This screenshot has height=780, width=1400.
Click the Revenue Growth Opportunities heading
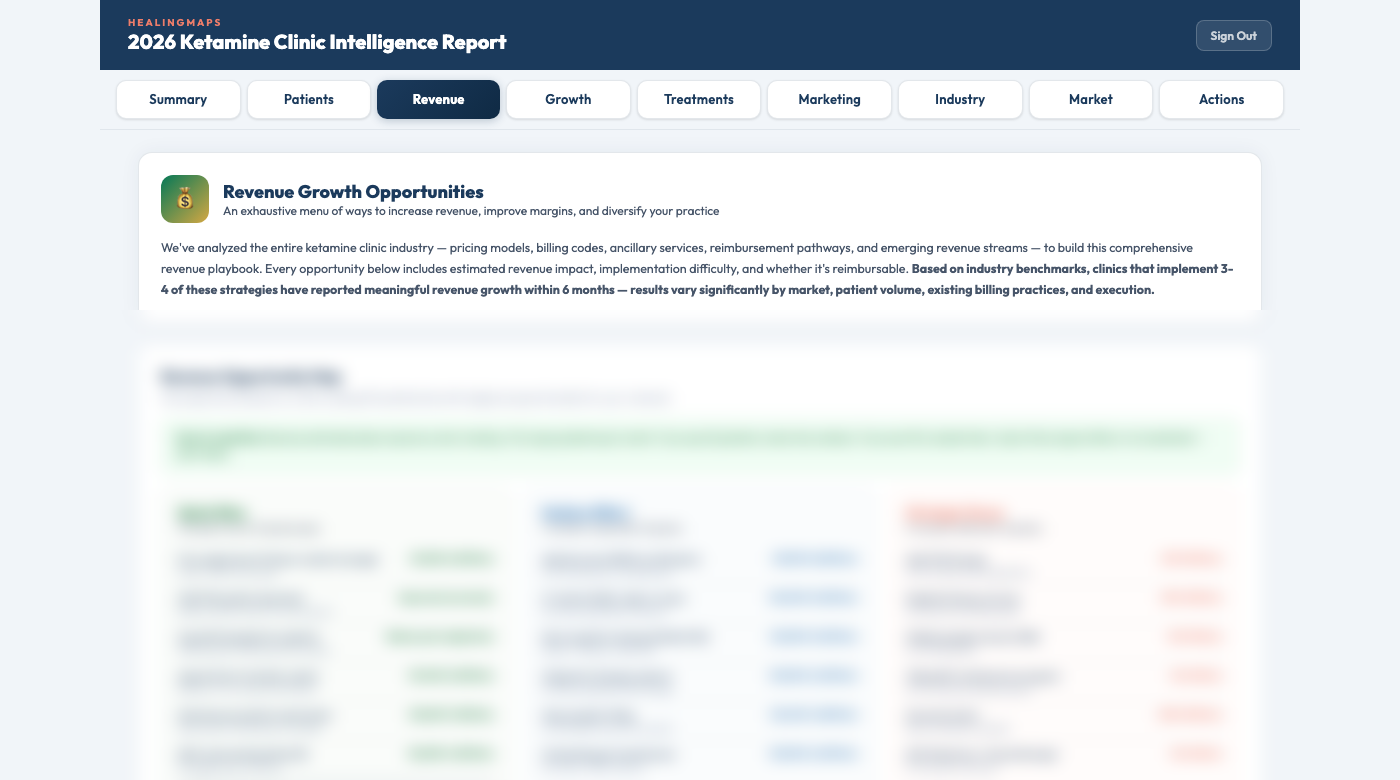(x=352, y=191)
